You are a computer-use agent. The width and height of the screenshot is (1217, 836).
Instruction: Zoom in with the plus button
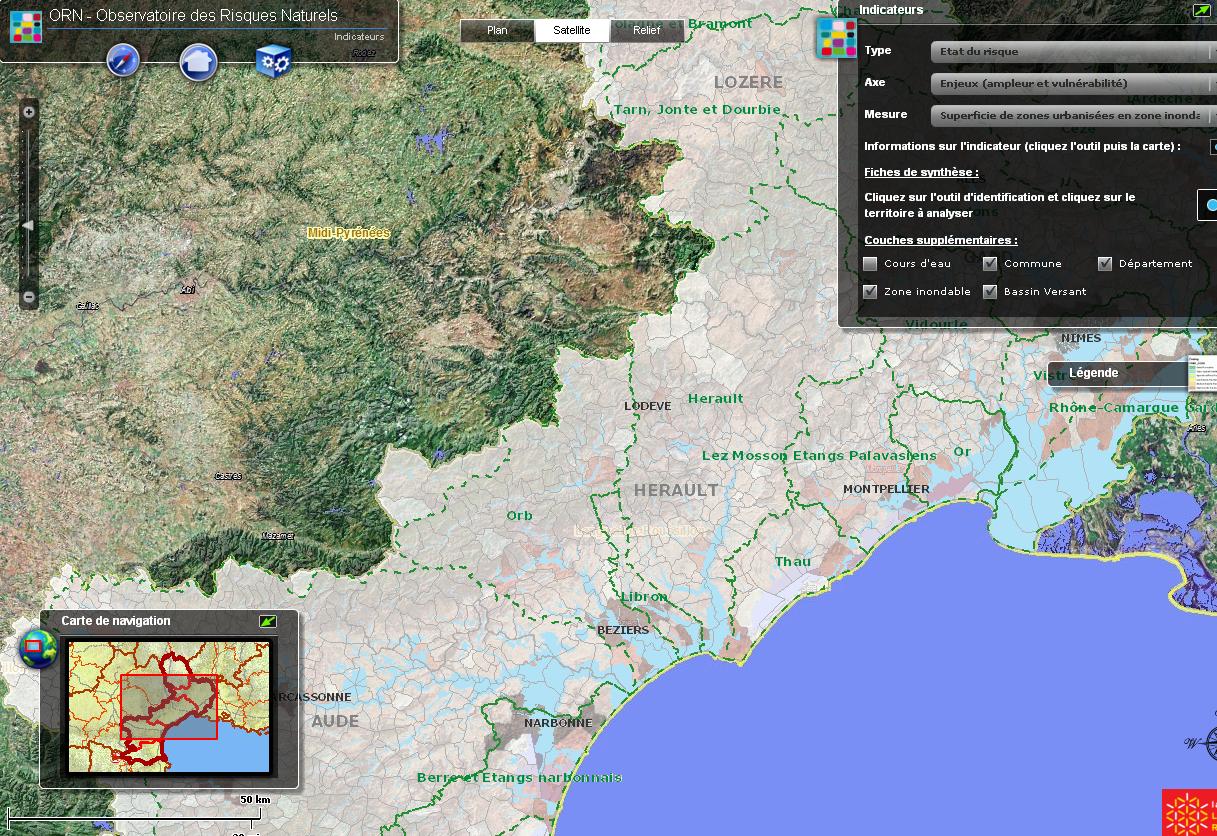[29, 112]
